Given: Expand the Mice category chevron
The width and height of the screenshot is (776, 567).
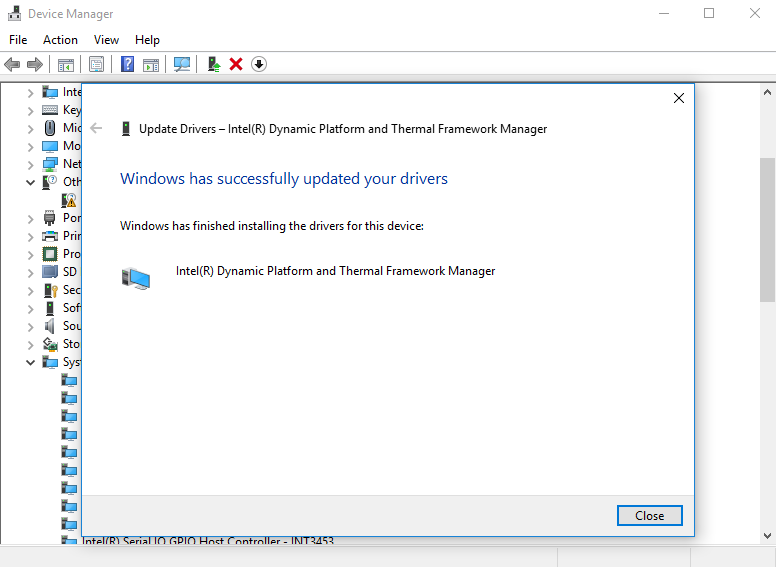Looking at the screenshot, I should (x=31, y=129).
